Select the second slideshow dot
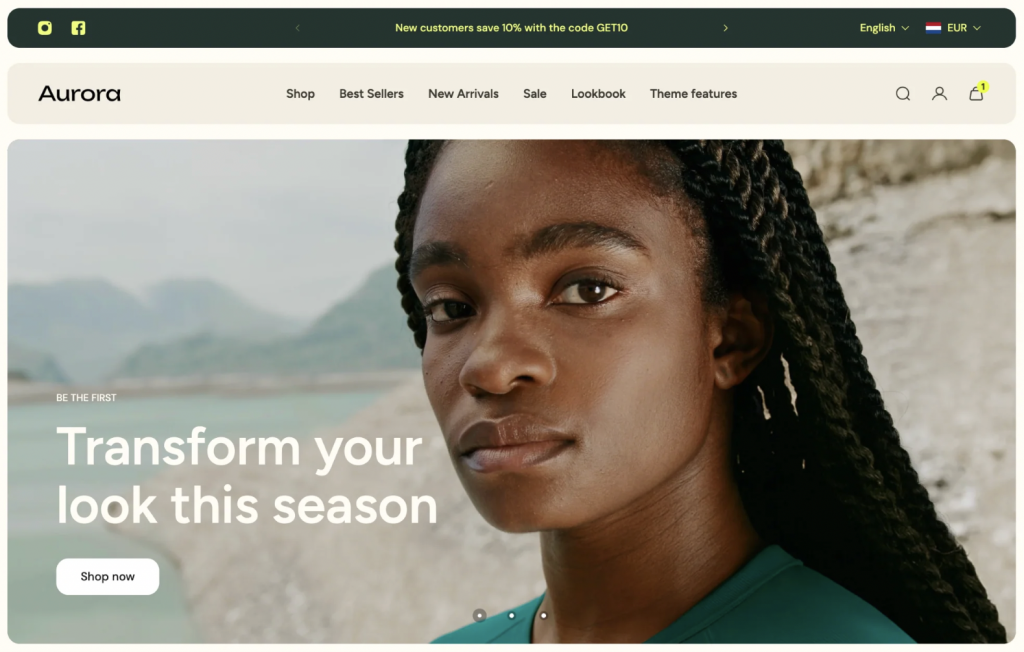This screenshot has width=1024, height=652. (511, 615)
